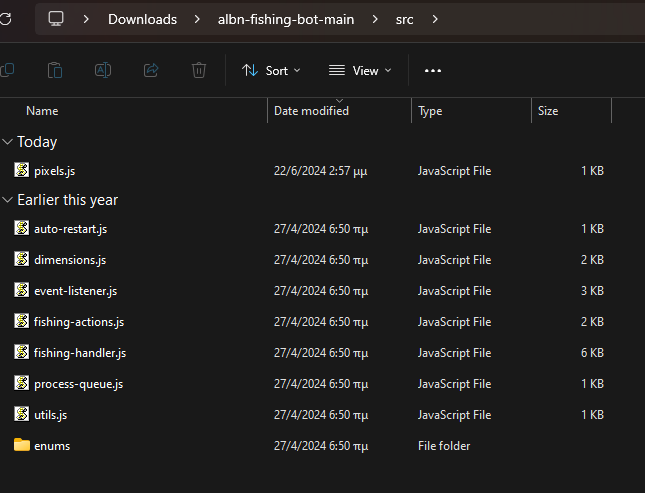645x493 pixels.
Task: Click the Share toolbar icon
Action: (151, 70)
